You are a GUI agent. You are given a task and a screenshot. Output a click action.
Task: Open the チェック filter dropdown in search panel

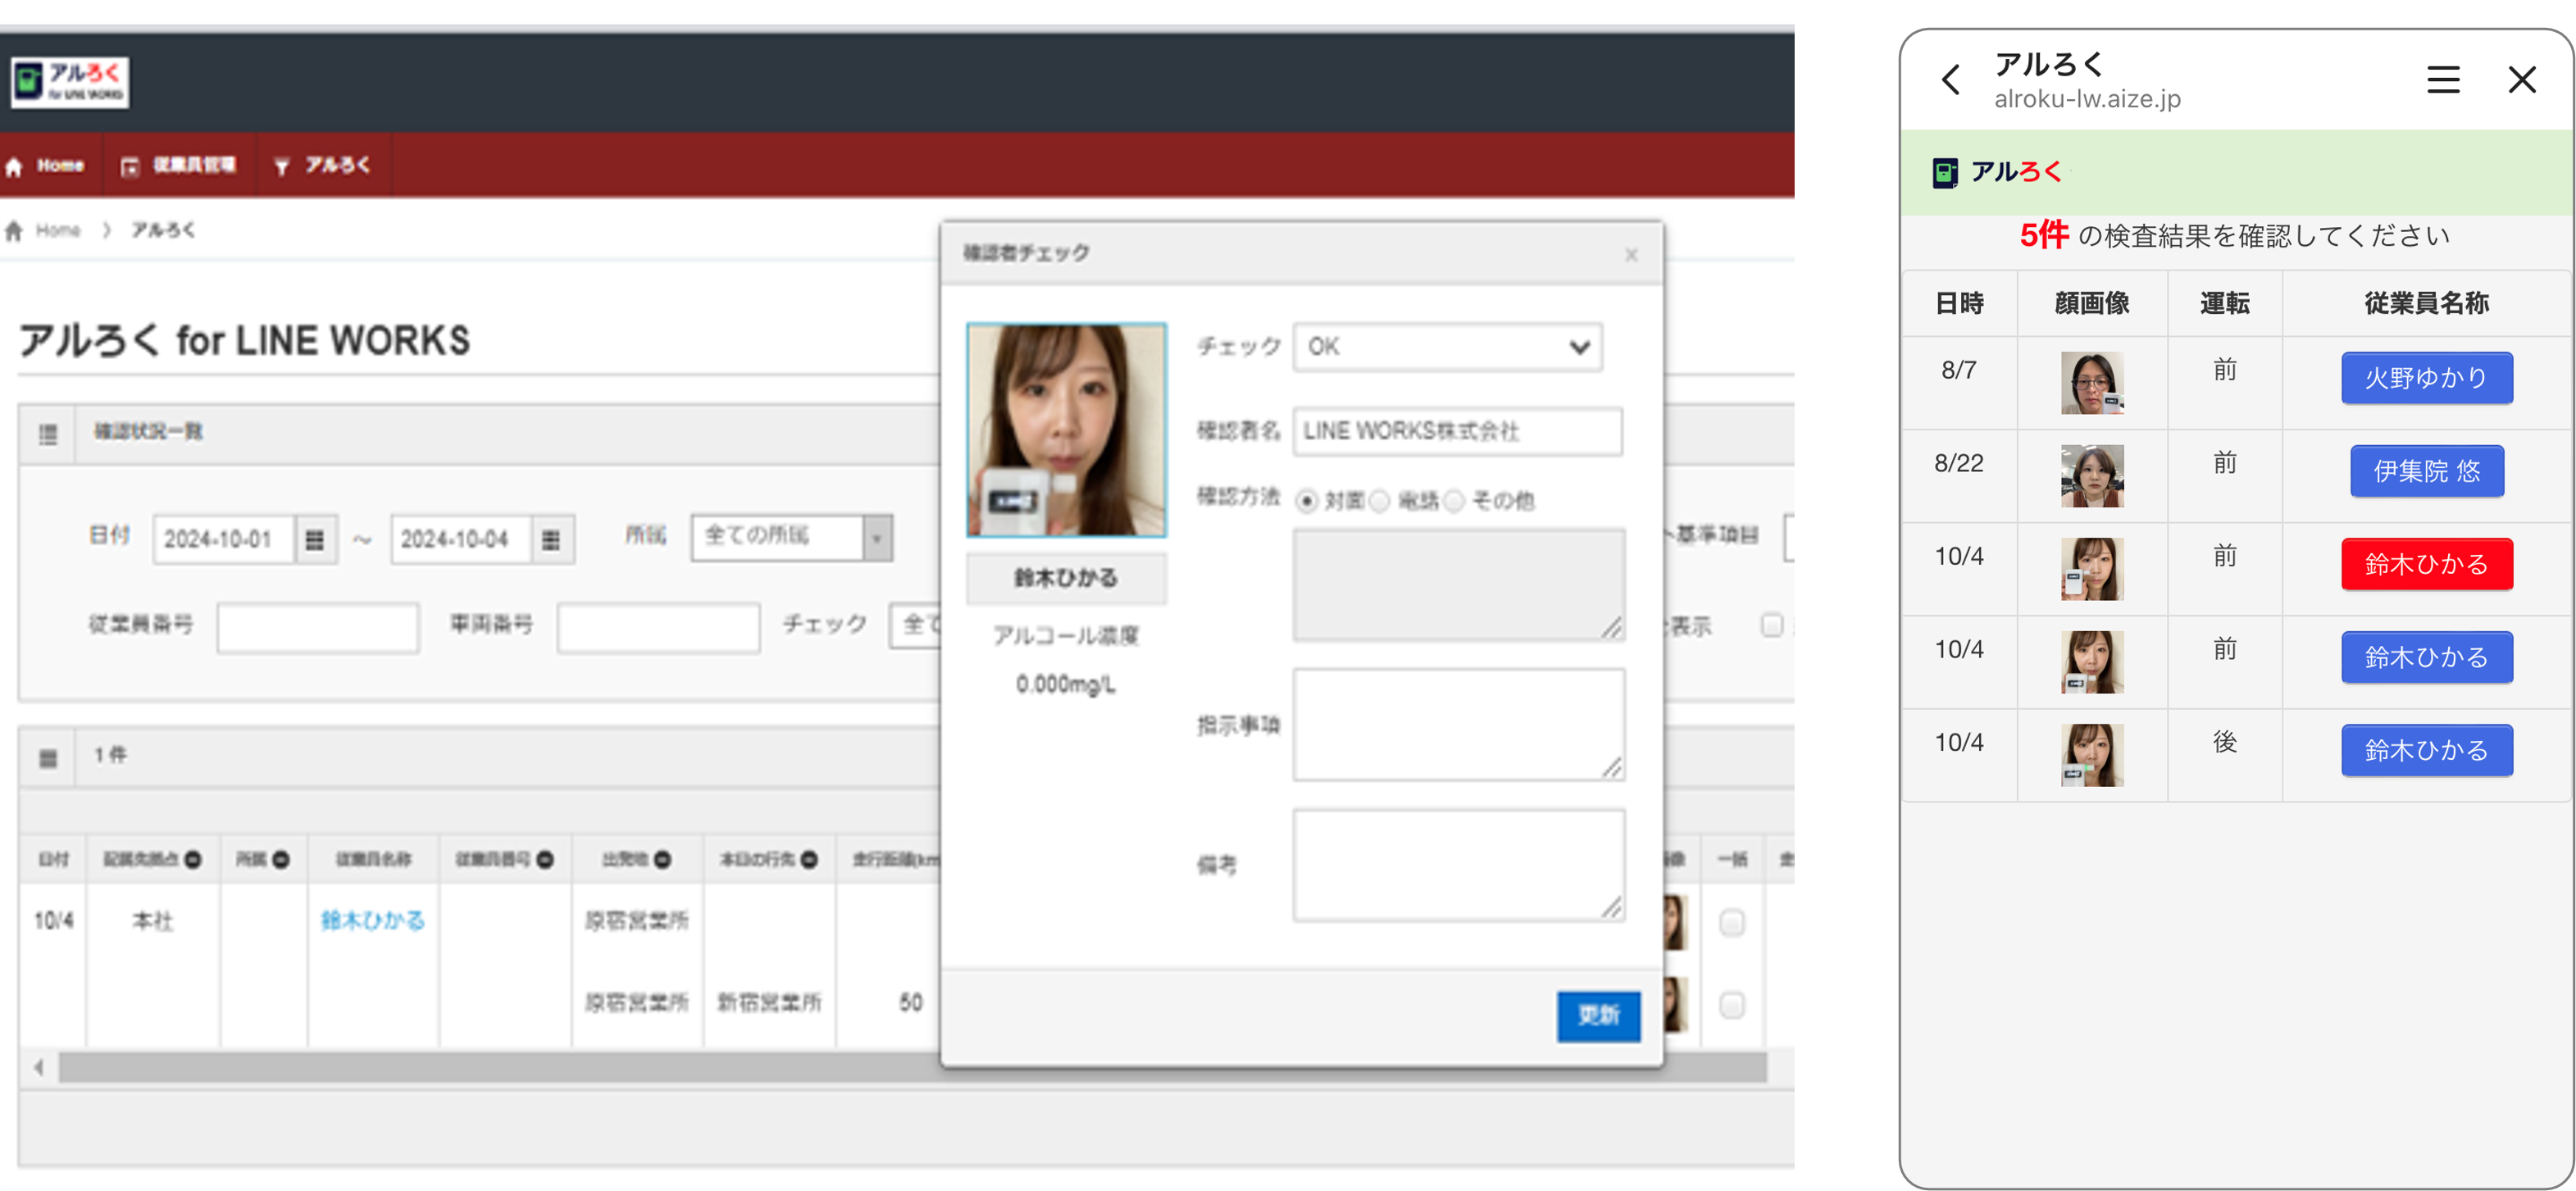915,625
